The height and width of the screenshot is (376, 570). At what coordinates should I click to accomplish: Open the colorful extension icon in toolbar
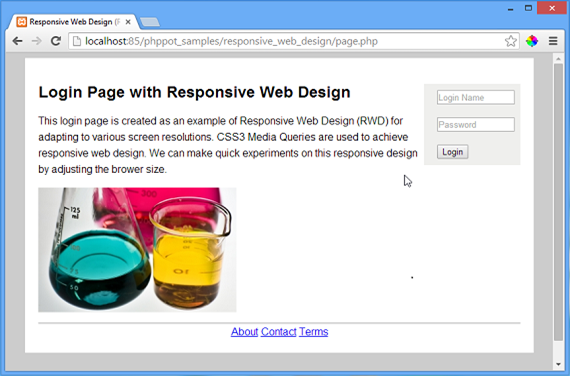531,41
